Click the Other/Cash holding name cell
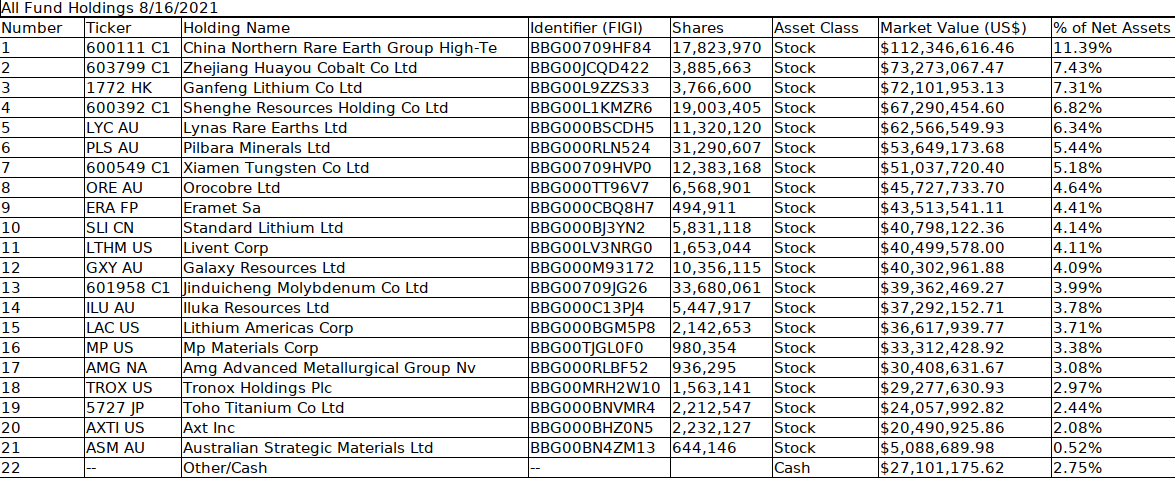The image size is (1175, 496). [x=354, y=468]
